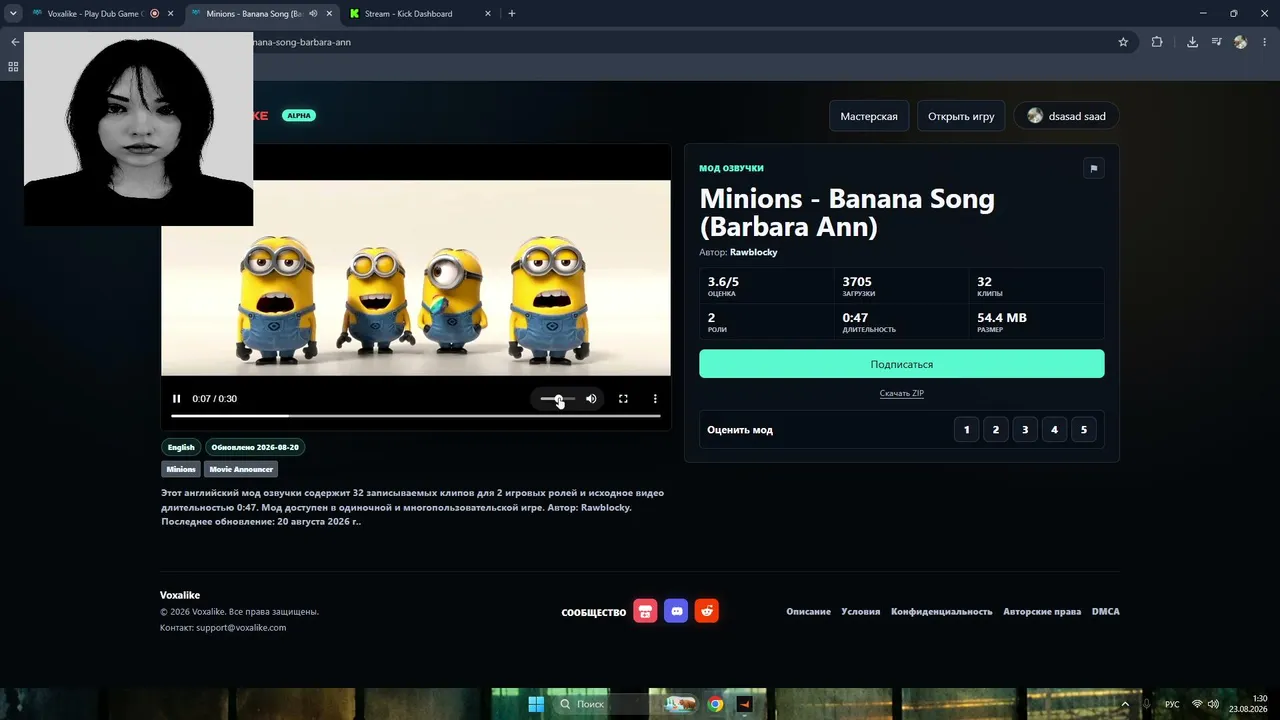Screen dimensions: 1280x720
Task: Mute the audio indicator on the Minions tab
Action: 313,14
